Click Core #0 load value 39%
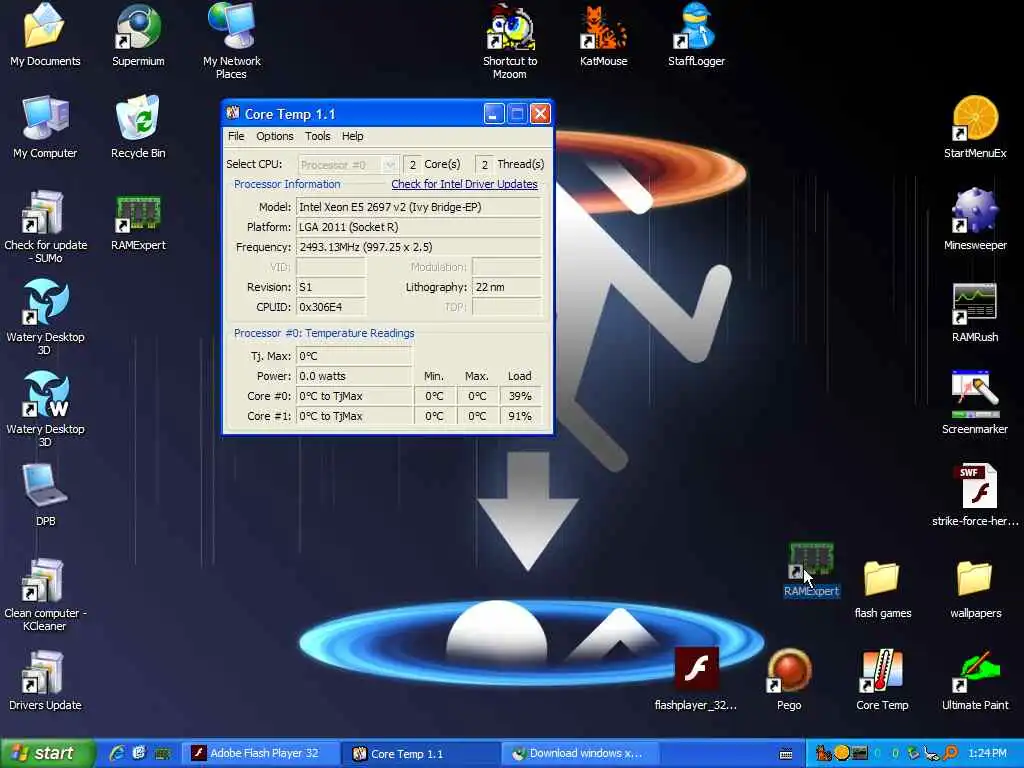The width and height of the screenshot is (1024, 768). [520, 396]
